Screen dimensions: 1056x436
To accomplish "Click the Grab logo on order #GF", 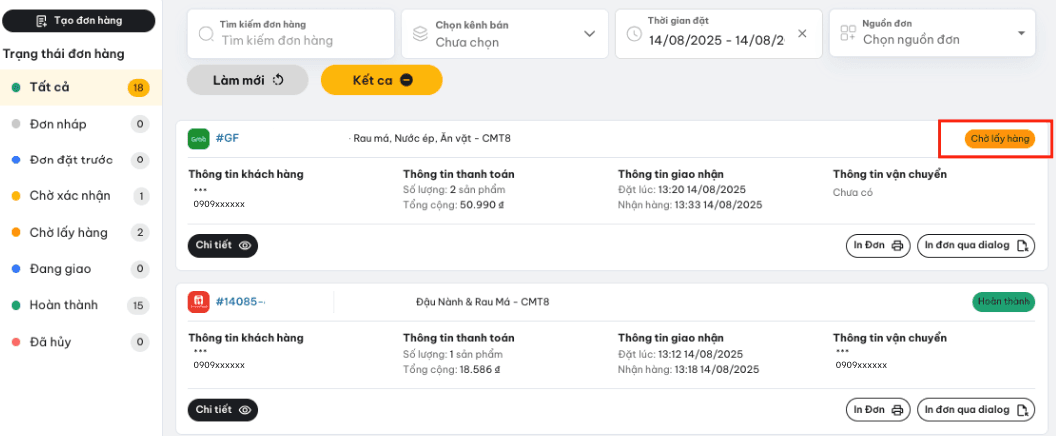I will [199, 139].
